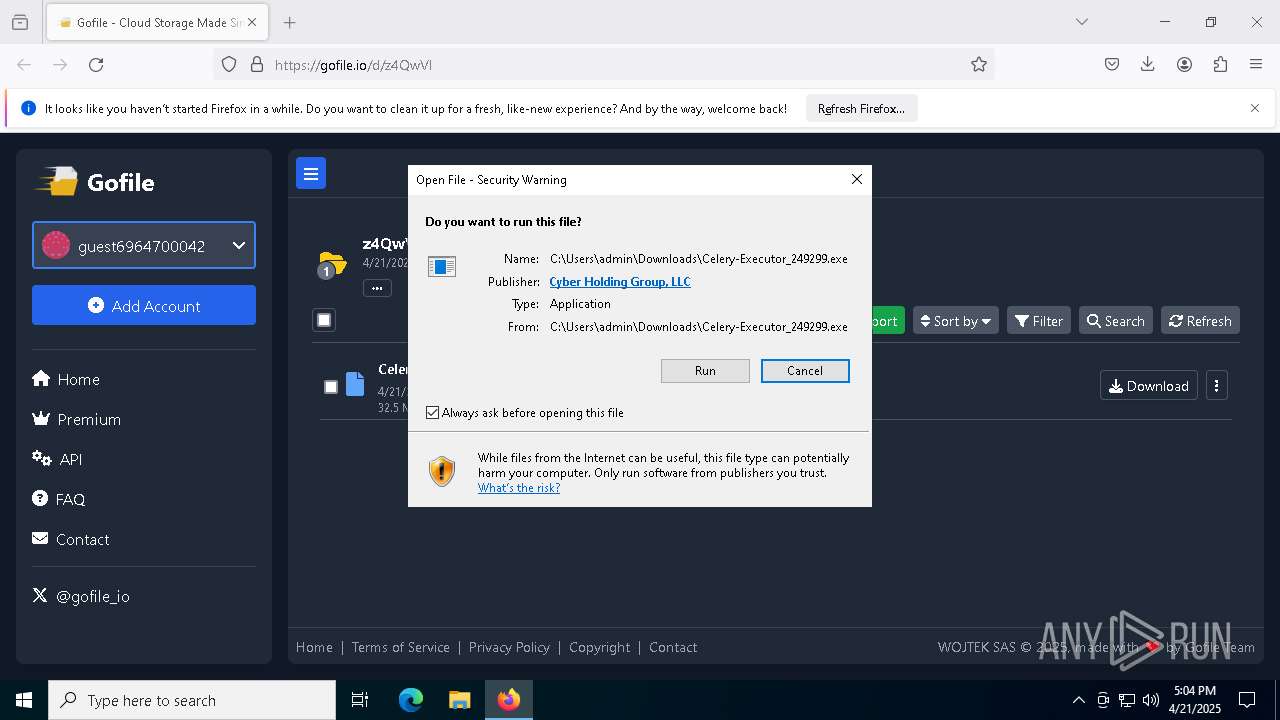Close the Gofile tab

coord(252,22)
